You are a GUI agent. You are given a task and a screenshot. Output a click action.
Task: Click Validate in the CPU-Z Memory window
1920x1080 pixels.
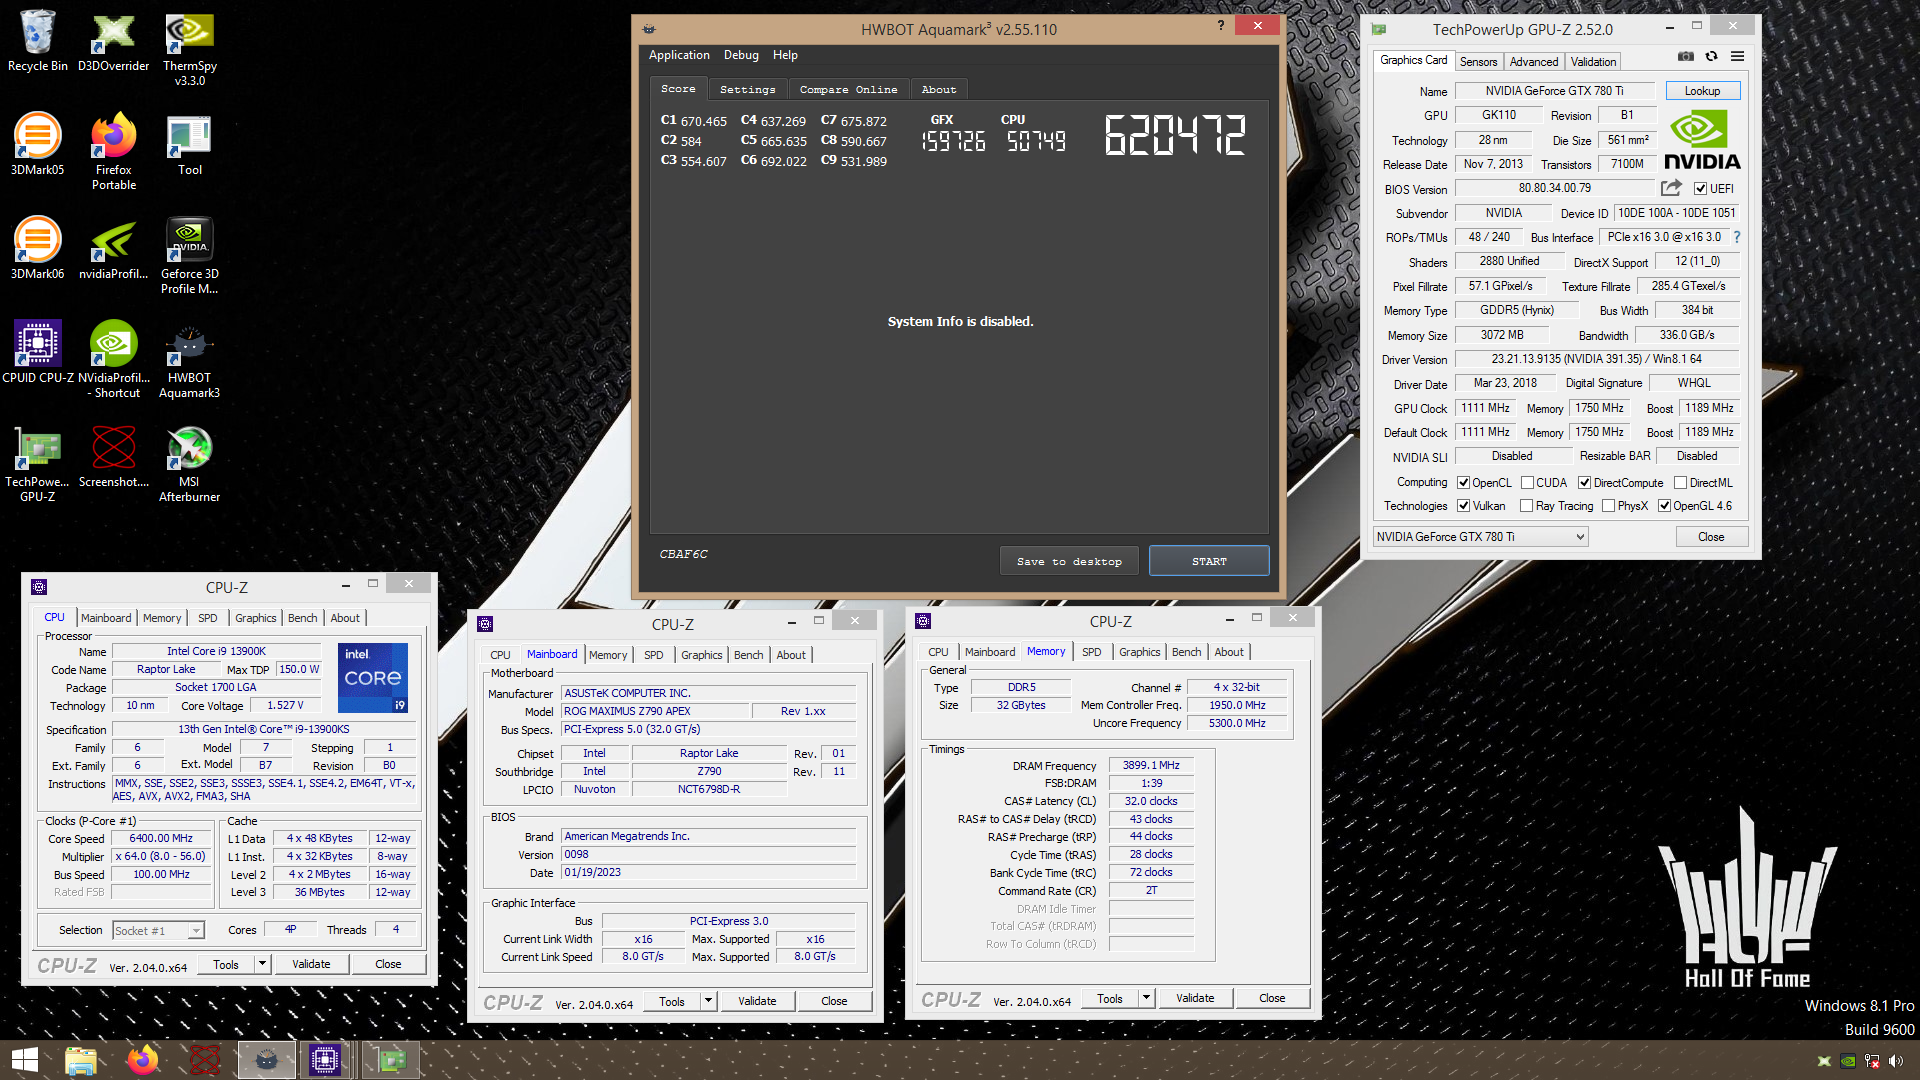click(1195, 998)
